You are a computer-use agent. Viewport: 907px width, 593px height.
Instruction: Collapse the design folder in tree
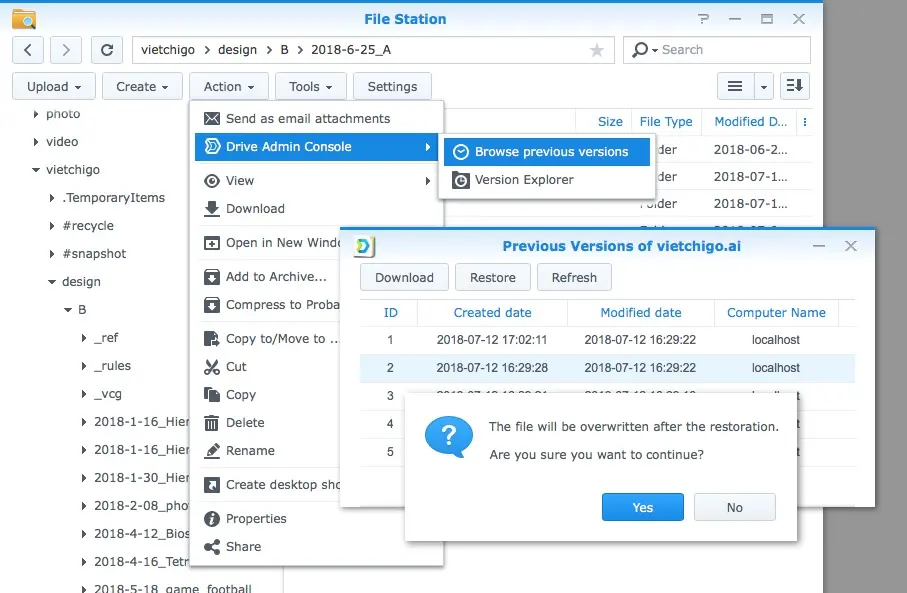(52, 282)
